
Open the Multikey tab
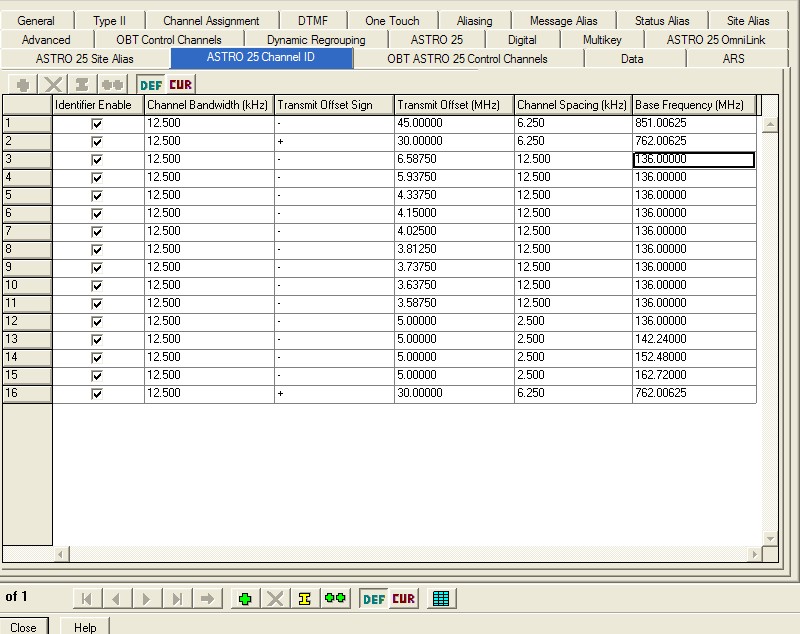coord(602,40)
